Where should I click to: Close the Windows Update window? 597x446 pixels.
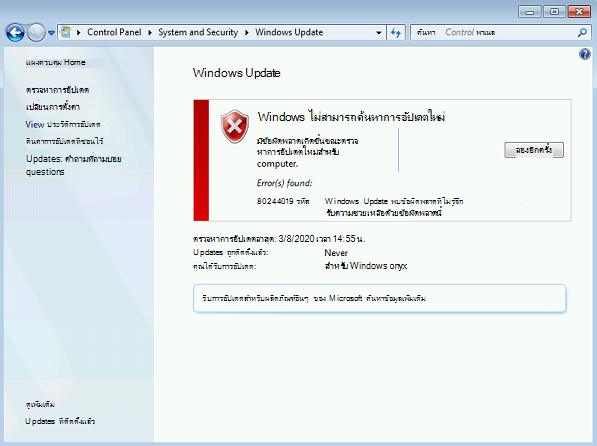[579, 12]
